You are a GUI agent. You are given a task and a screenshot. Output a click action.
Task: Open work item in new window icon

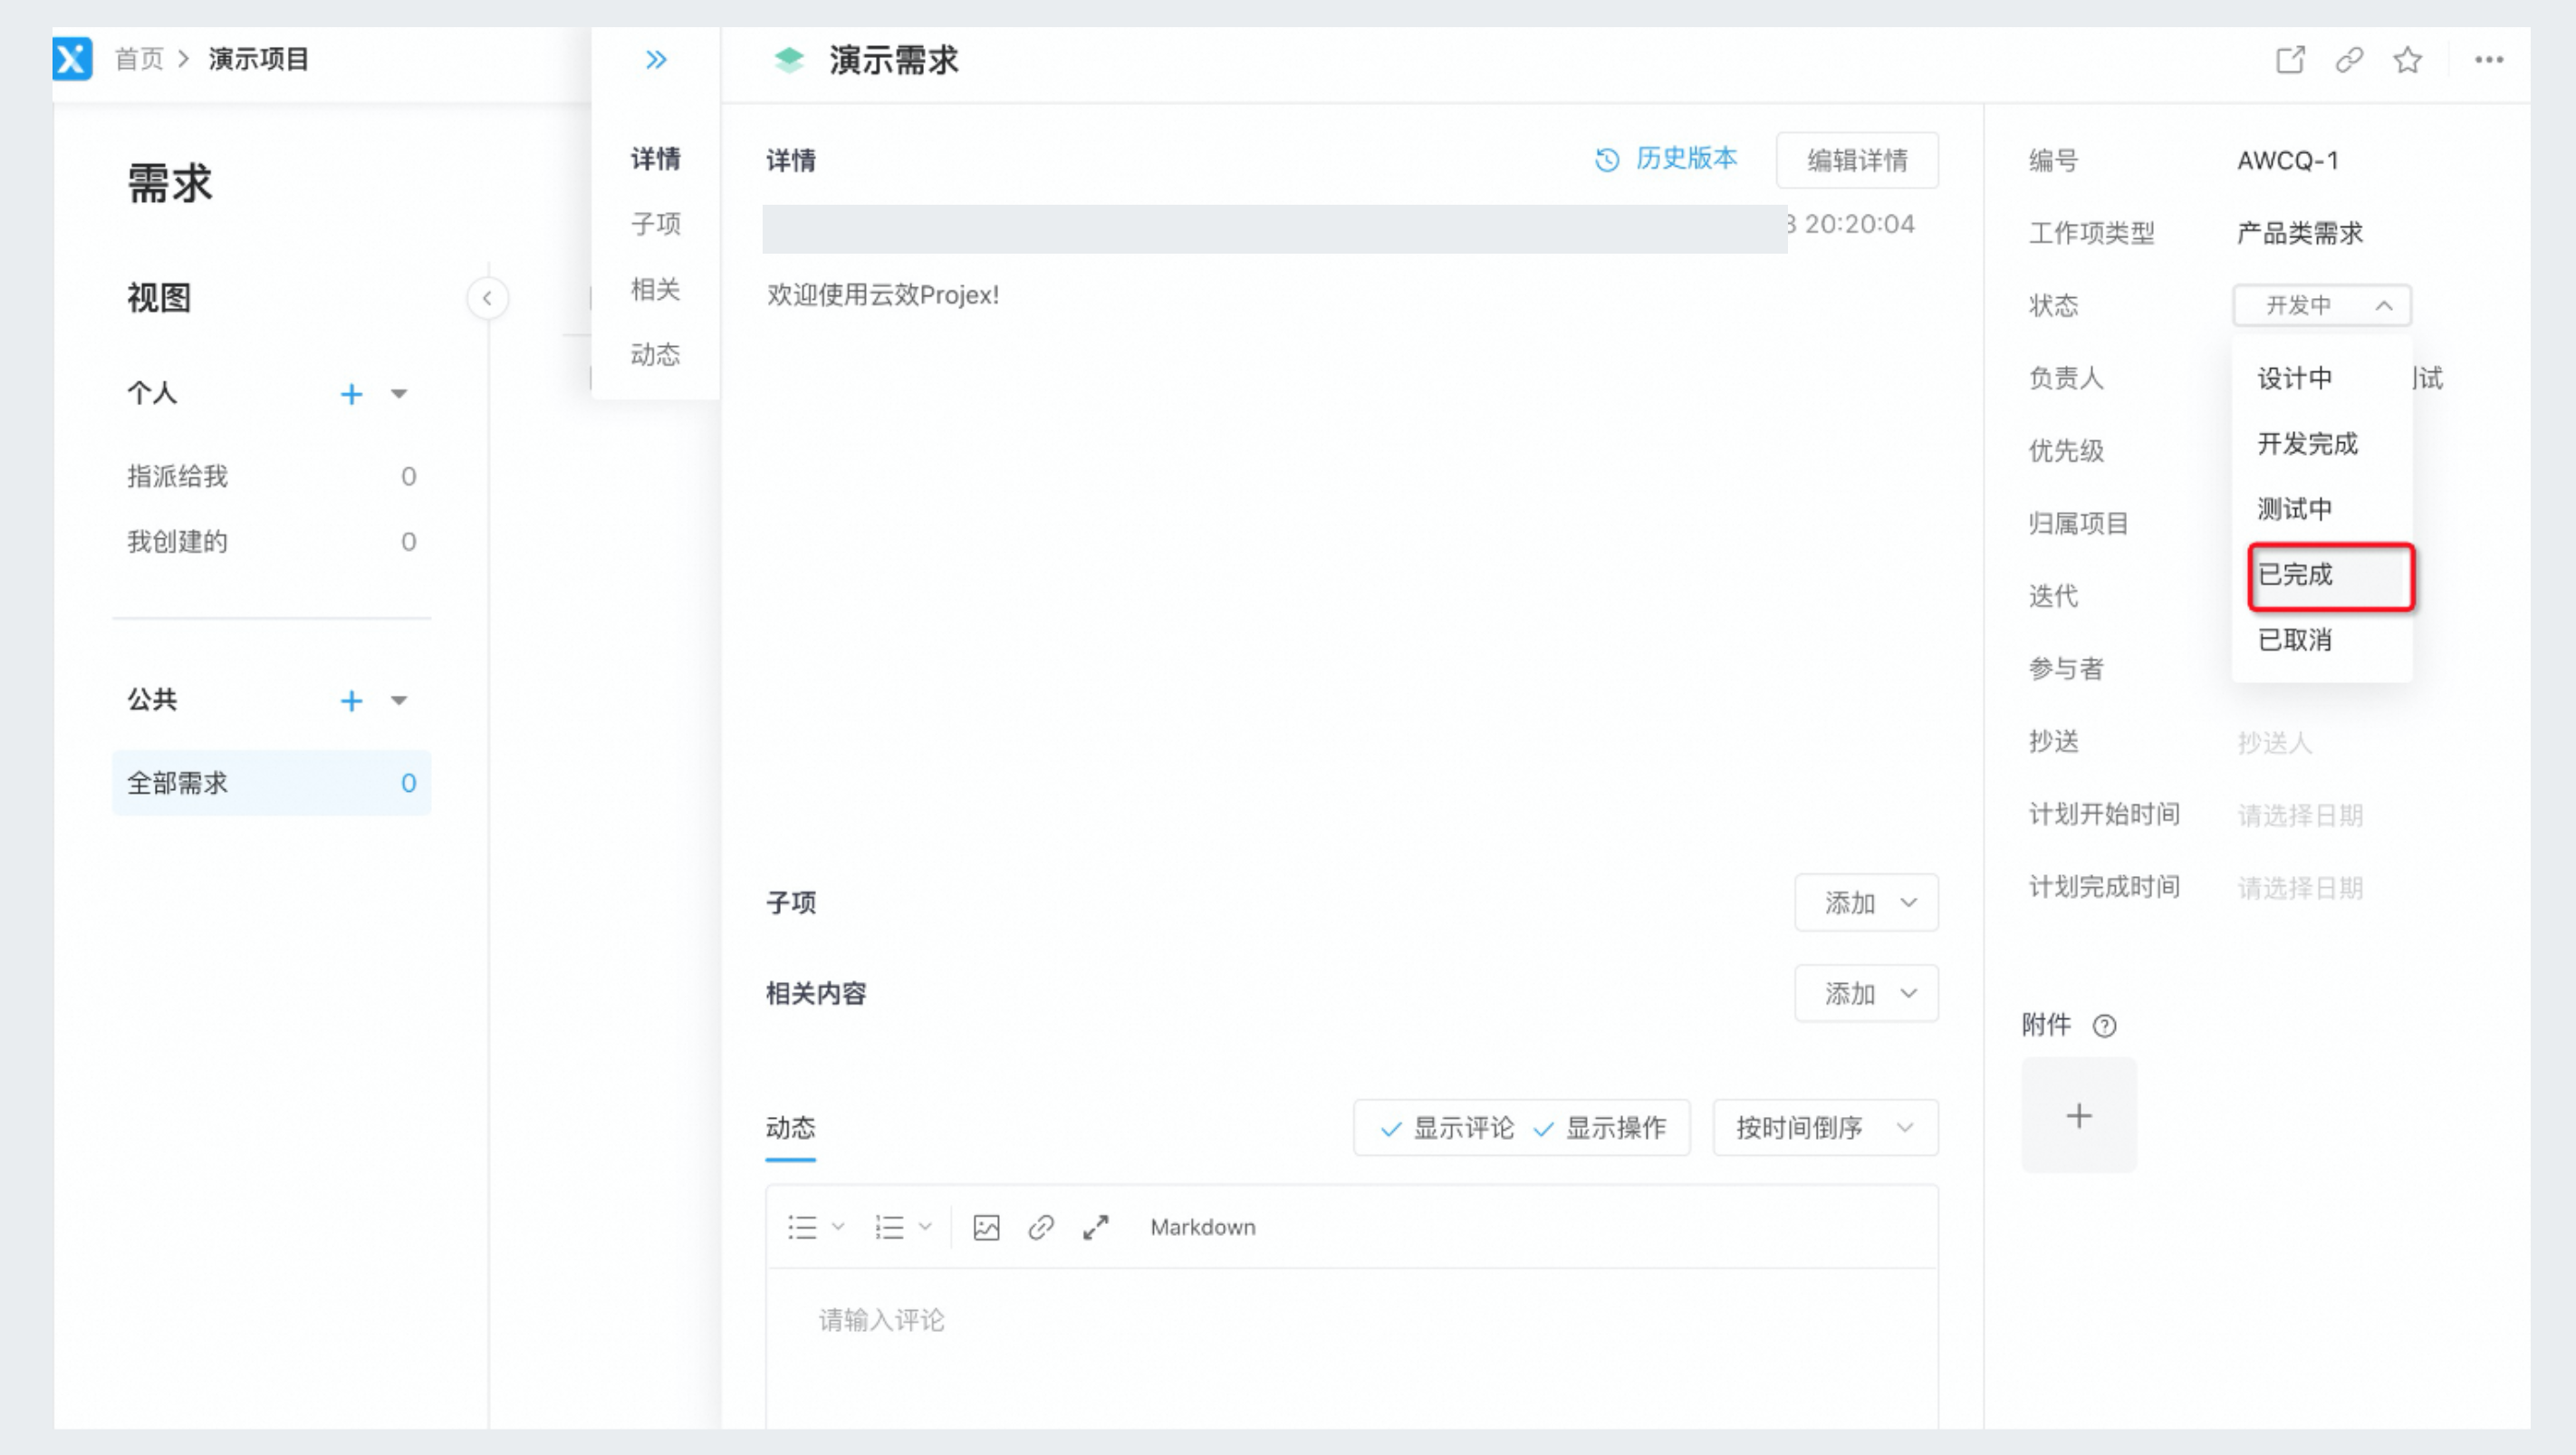pos(2290,60)
